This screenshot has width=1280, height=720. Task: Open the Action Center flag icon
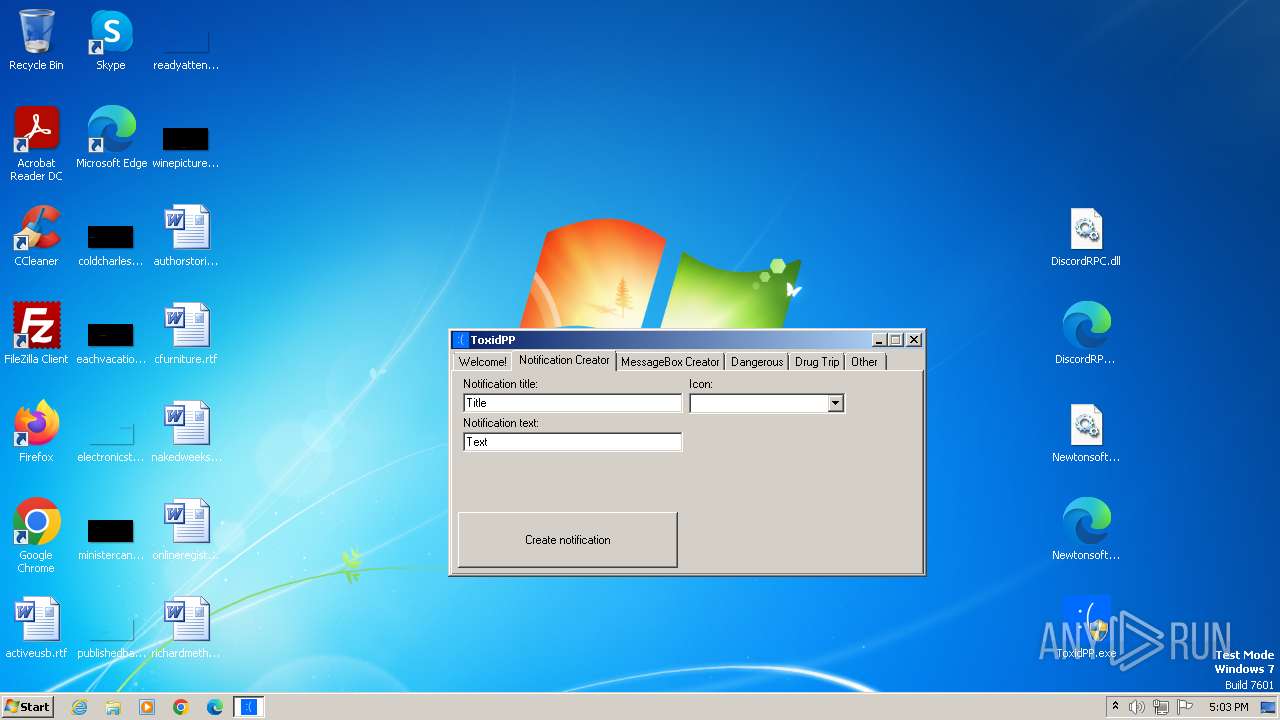coord(1185,707)
